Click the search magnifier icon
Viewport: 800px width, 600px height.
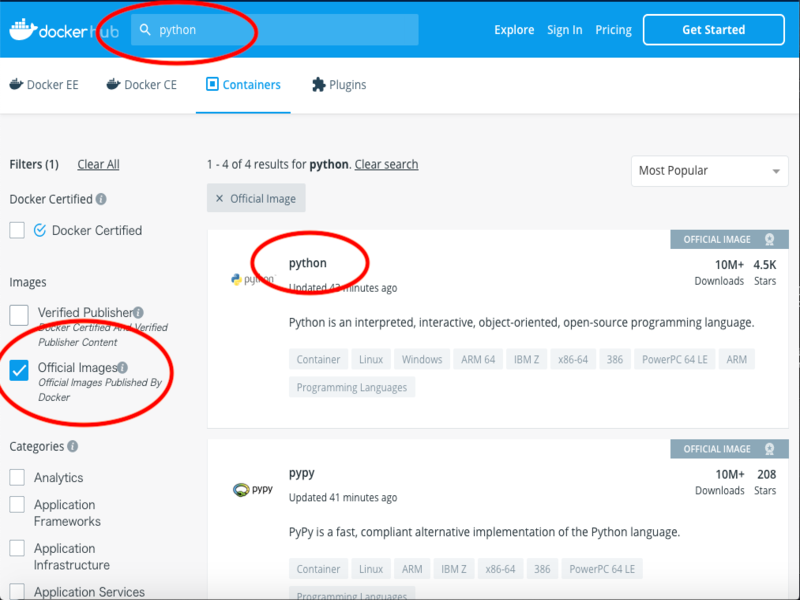145,30
